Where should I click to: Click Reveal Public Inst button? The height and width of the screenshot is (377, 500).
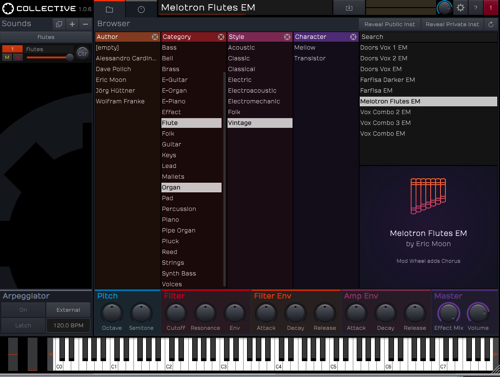(x=390, y=24)
